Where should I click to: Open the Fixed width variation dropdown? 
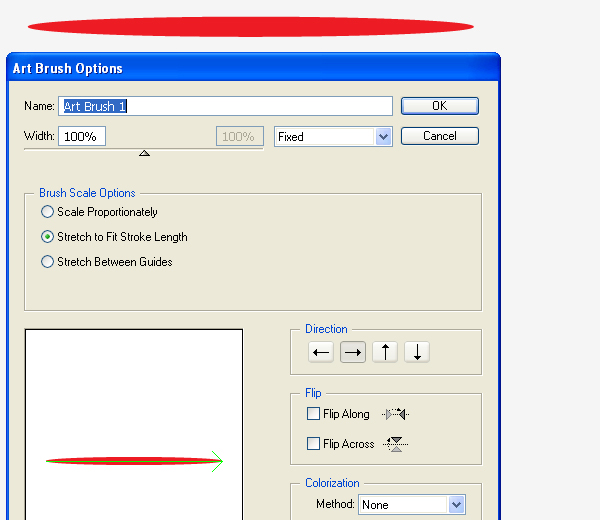[x=333, y=137]
